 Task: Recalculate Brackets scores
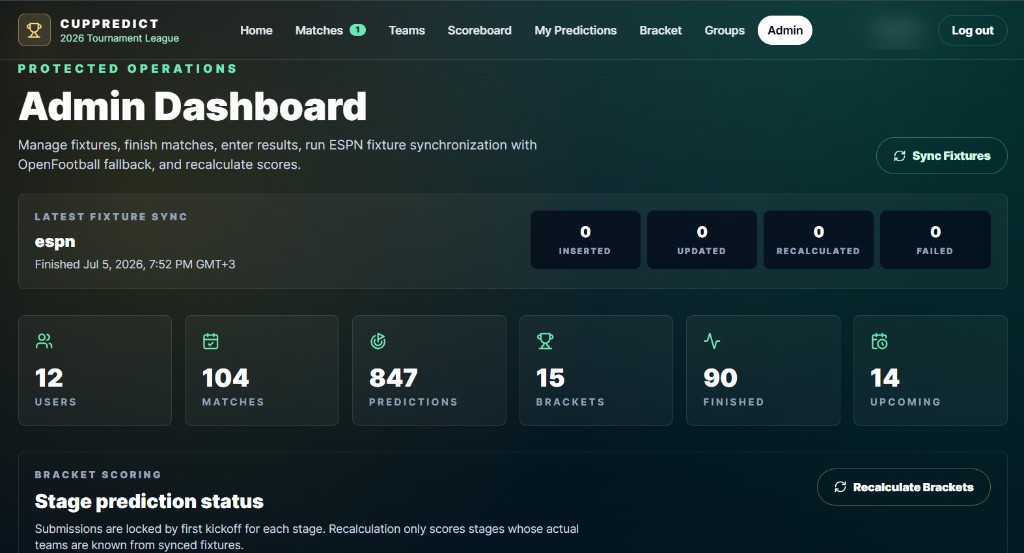[x=904, y=487]
